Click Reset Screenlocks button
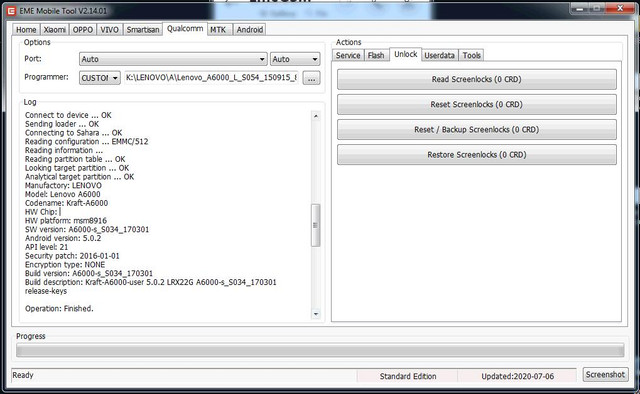This screenshot has width=640, height=394. (x=477, y=105)
